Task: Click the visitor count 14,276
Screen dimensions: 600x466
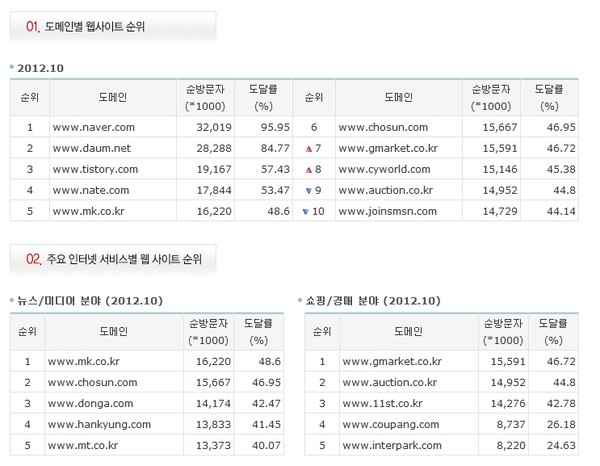Action: (508, 403)
